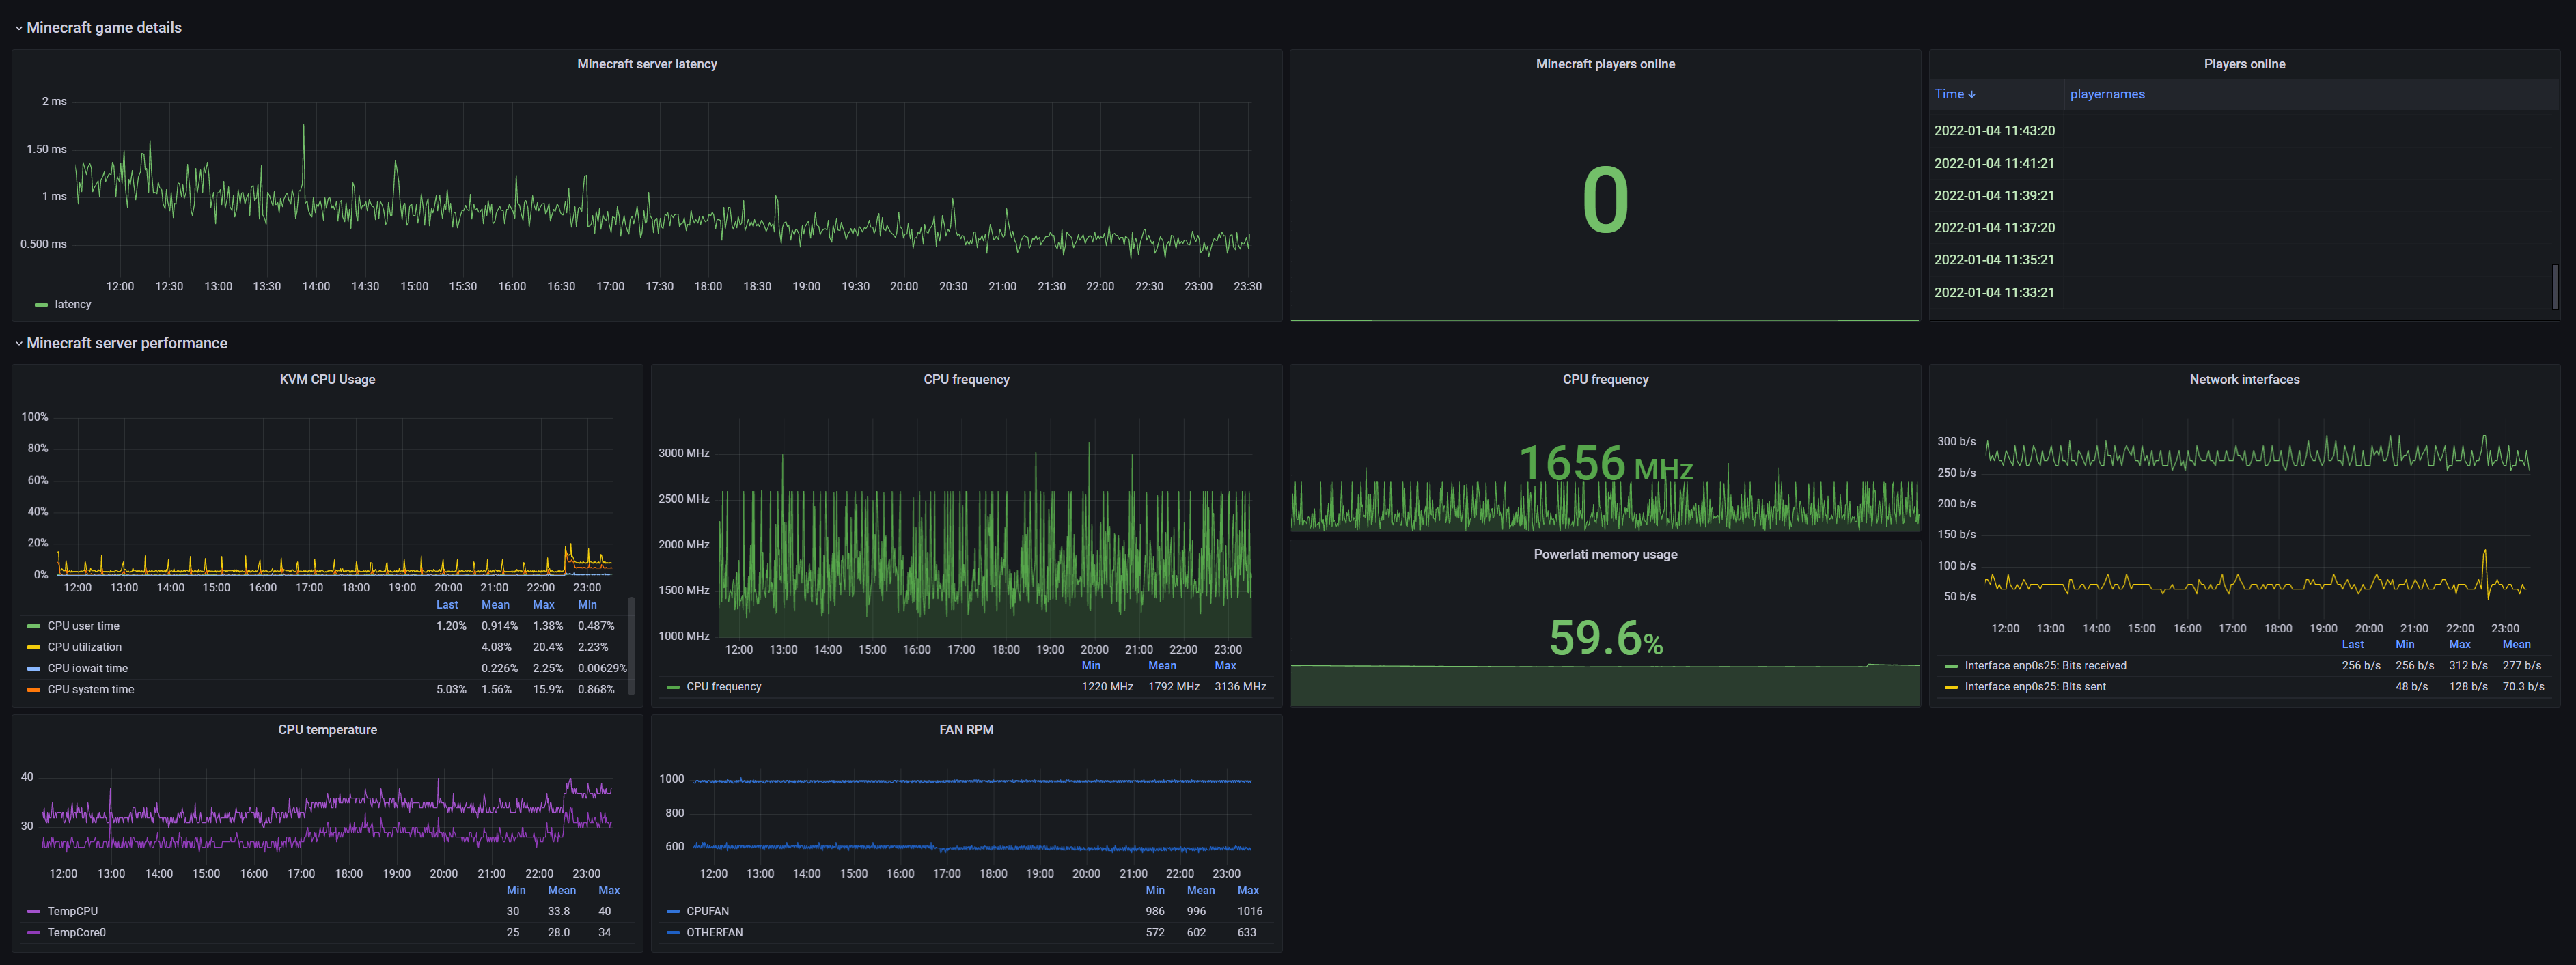Toggle the CPU iowait time series

tap(87, 668)
